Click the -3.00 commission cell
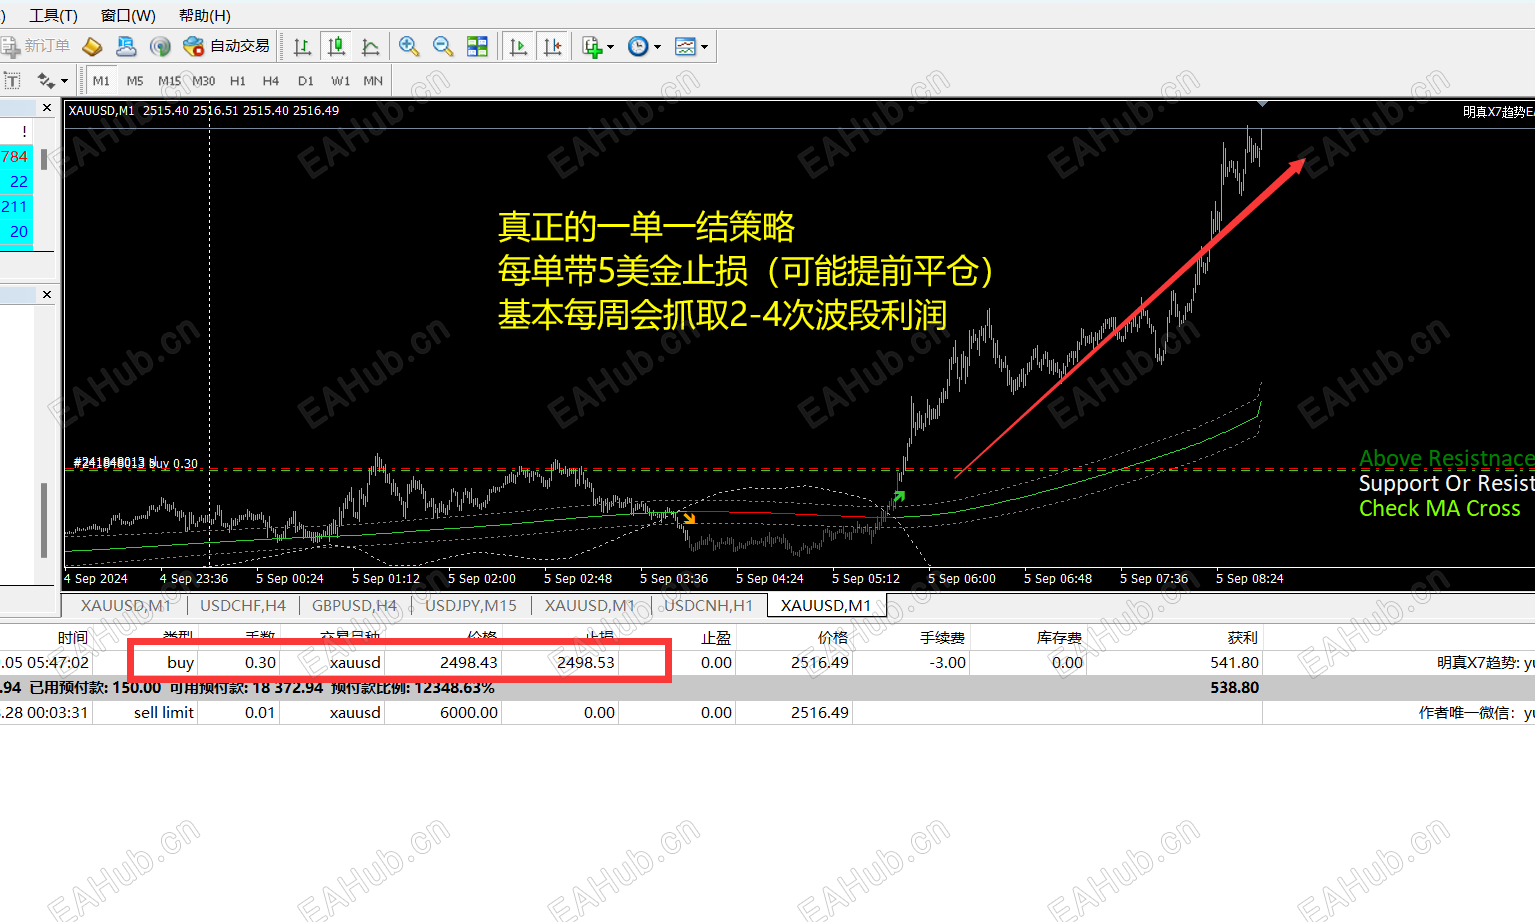The image size is (1535, 922). click(x=947, y=662)
